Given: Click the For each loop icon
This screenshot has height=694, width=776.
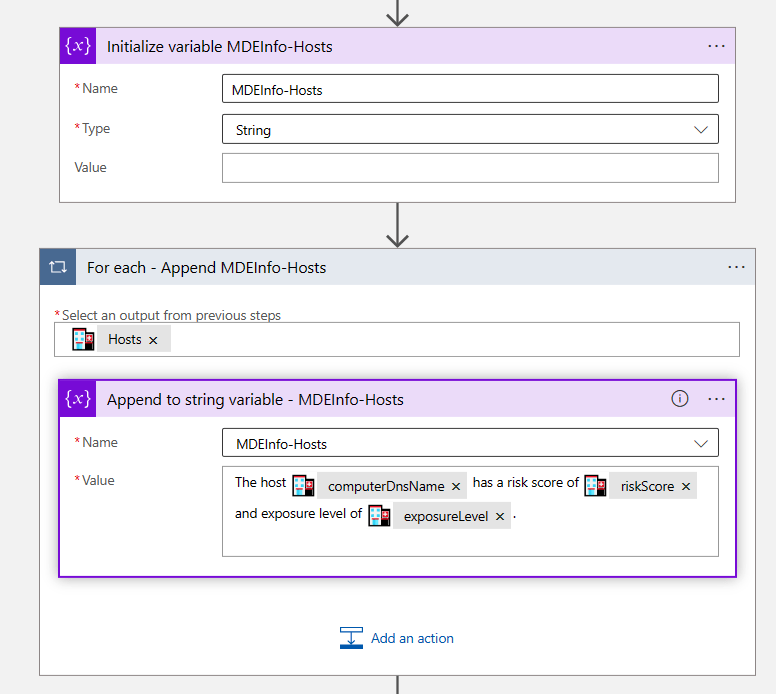Looking at the screenshot, I should [x=58, y=267].
